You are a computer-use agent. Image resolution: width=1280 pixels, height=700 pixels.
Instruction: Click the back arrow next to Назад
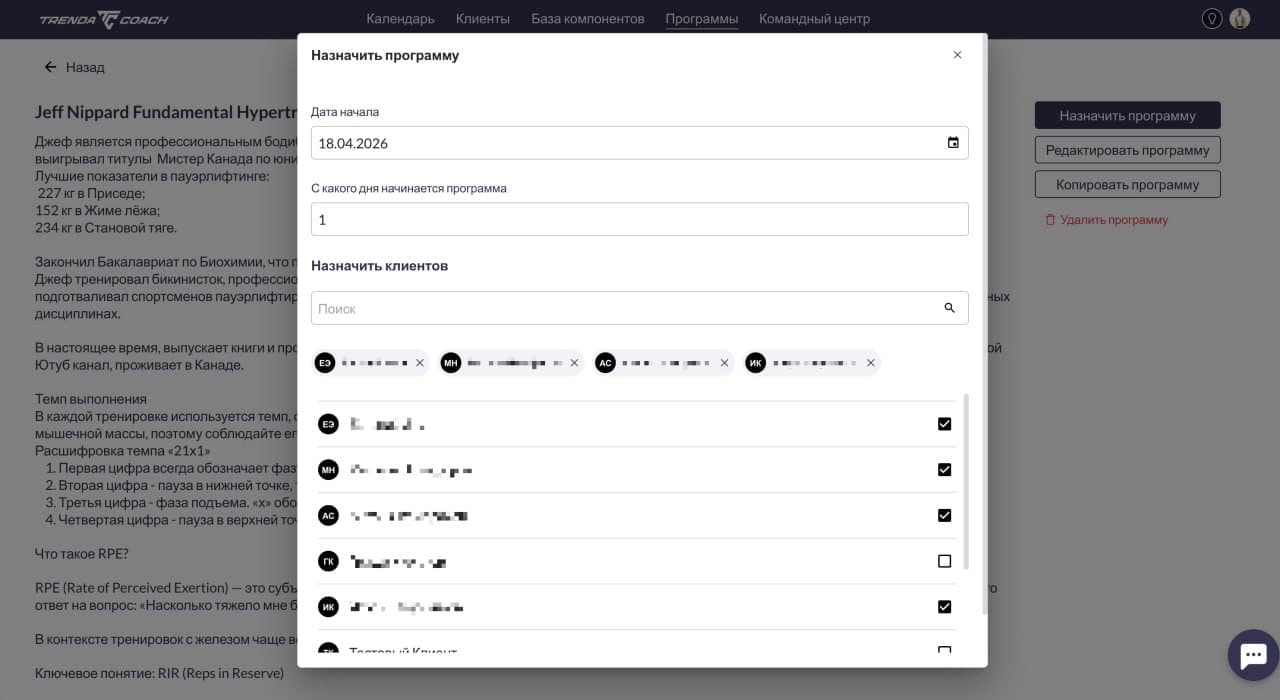coord(49,66)
